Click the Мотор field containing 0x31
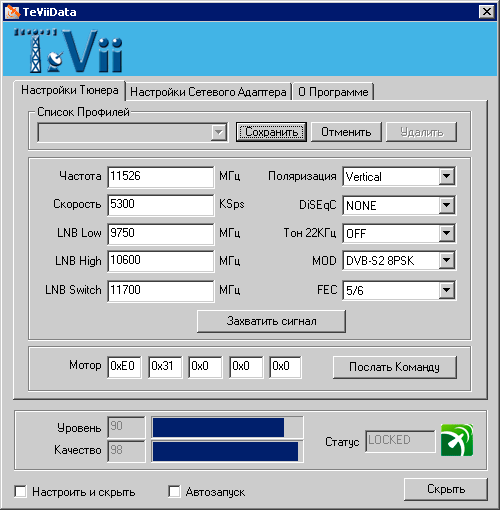Image resolution: width=500 pixels, height=510 pixels. click(x=165, y=367)
